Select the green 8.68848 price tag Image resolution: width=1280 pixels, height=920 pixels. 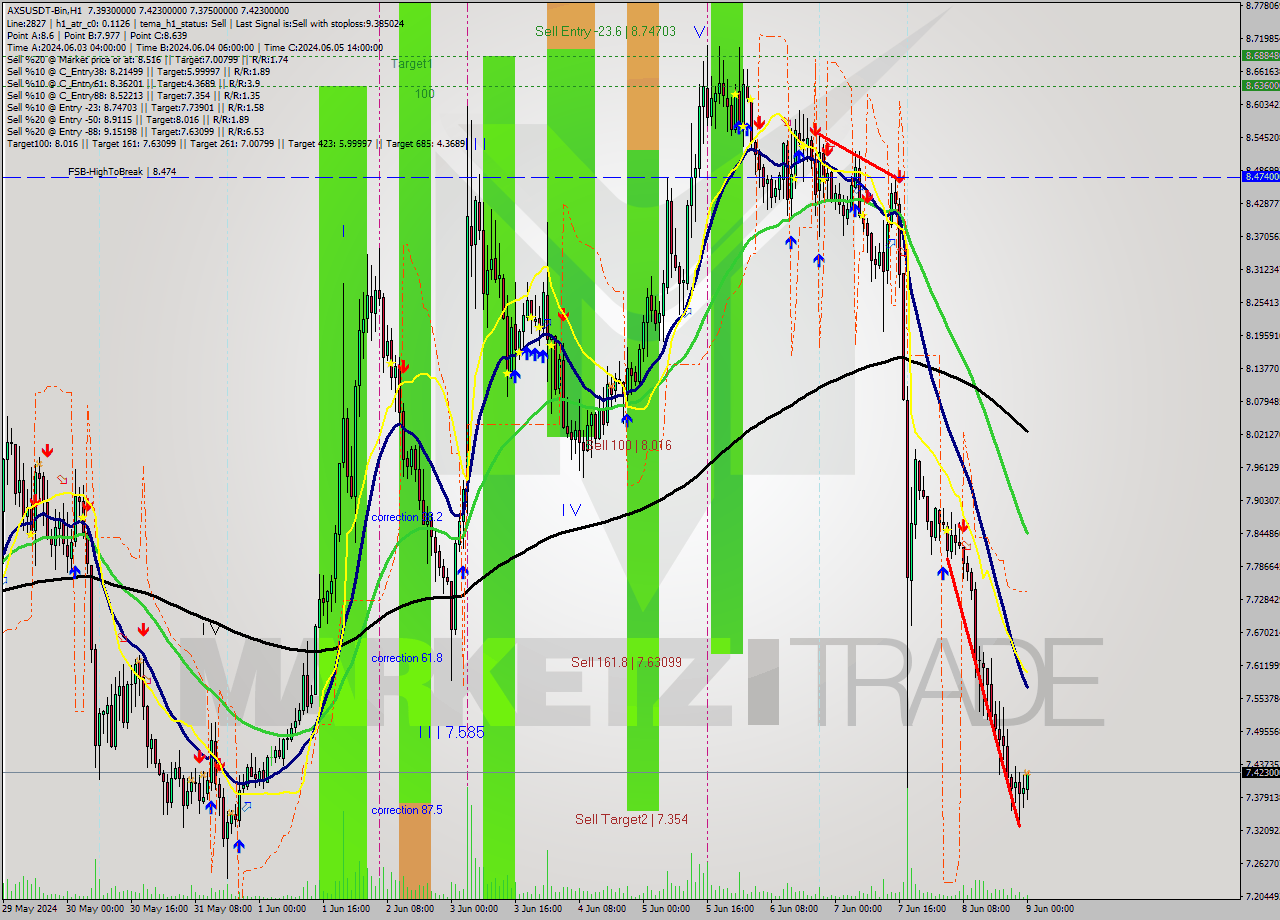(x=1260, y=55)
